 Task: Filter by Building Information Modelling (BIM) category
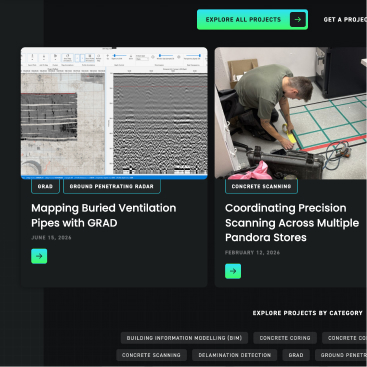(184, 338)
